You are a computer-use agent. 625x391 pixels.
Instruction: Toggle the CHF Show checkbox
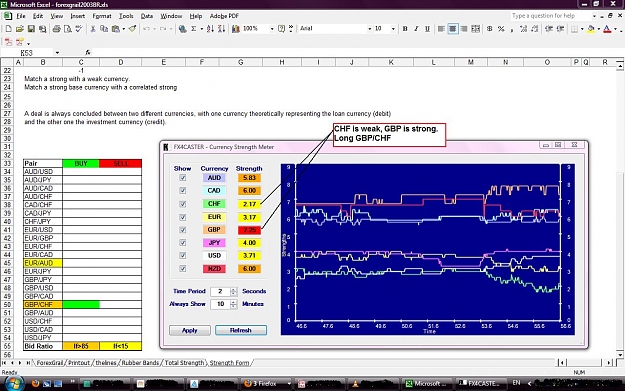[183, 204]
